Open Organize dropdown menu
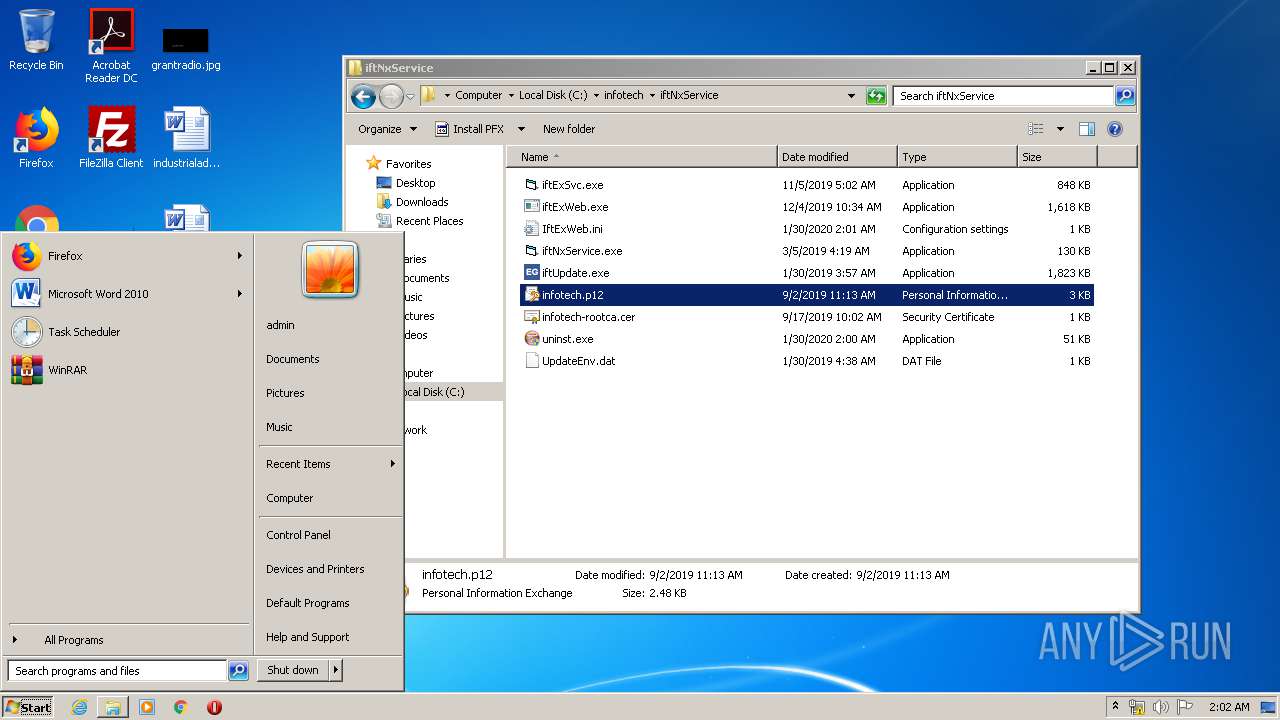 click(x=387, y=129)
